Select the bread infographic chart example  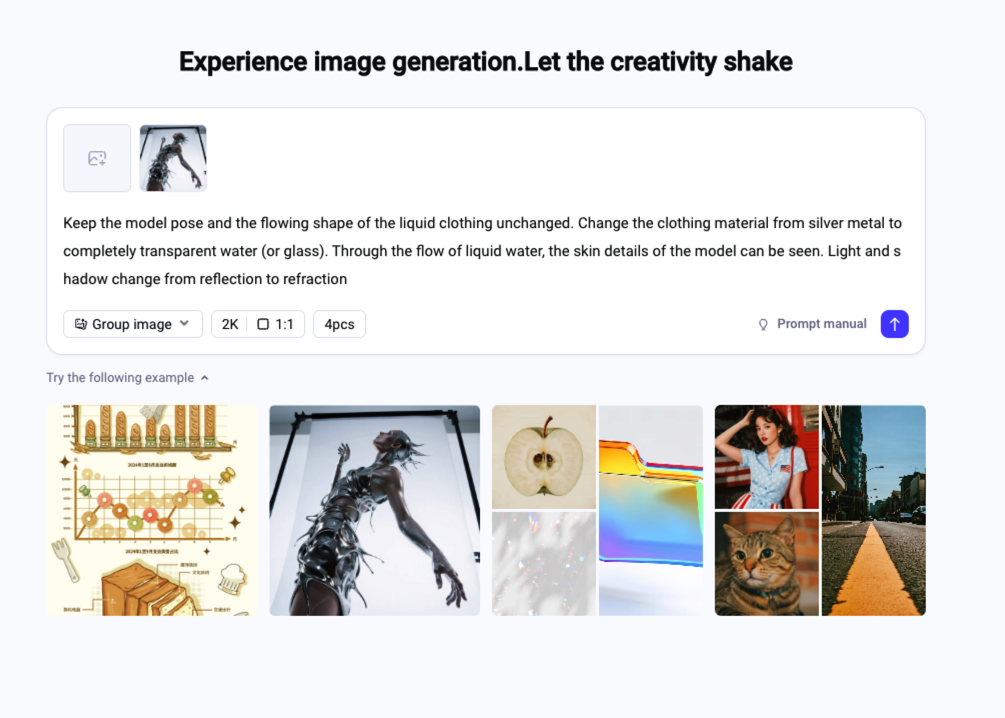pyautogui.click(x=152, y=510)
